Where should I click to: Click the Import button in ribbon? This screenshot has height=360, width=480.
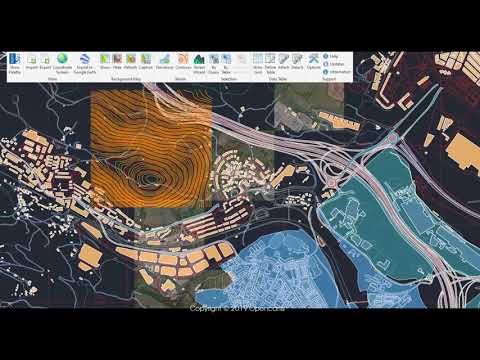(32, 62)
